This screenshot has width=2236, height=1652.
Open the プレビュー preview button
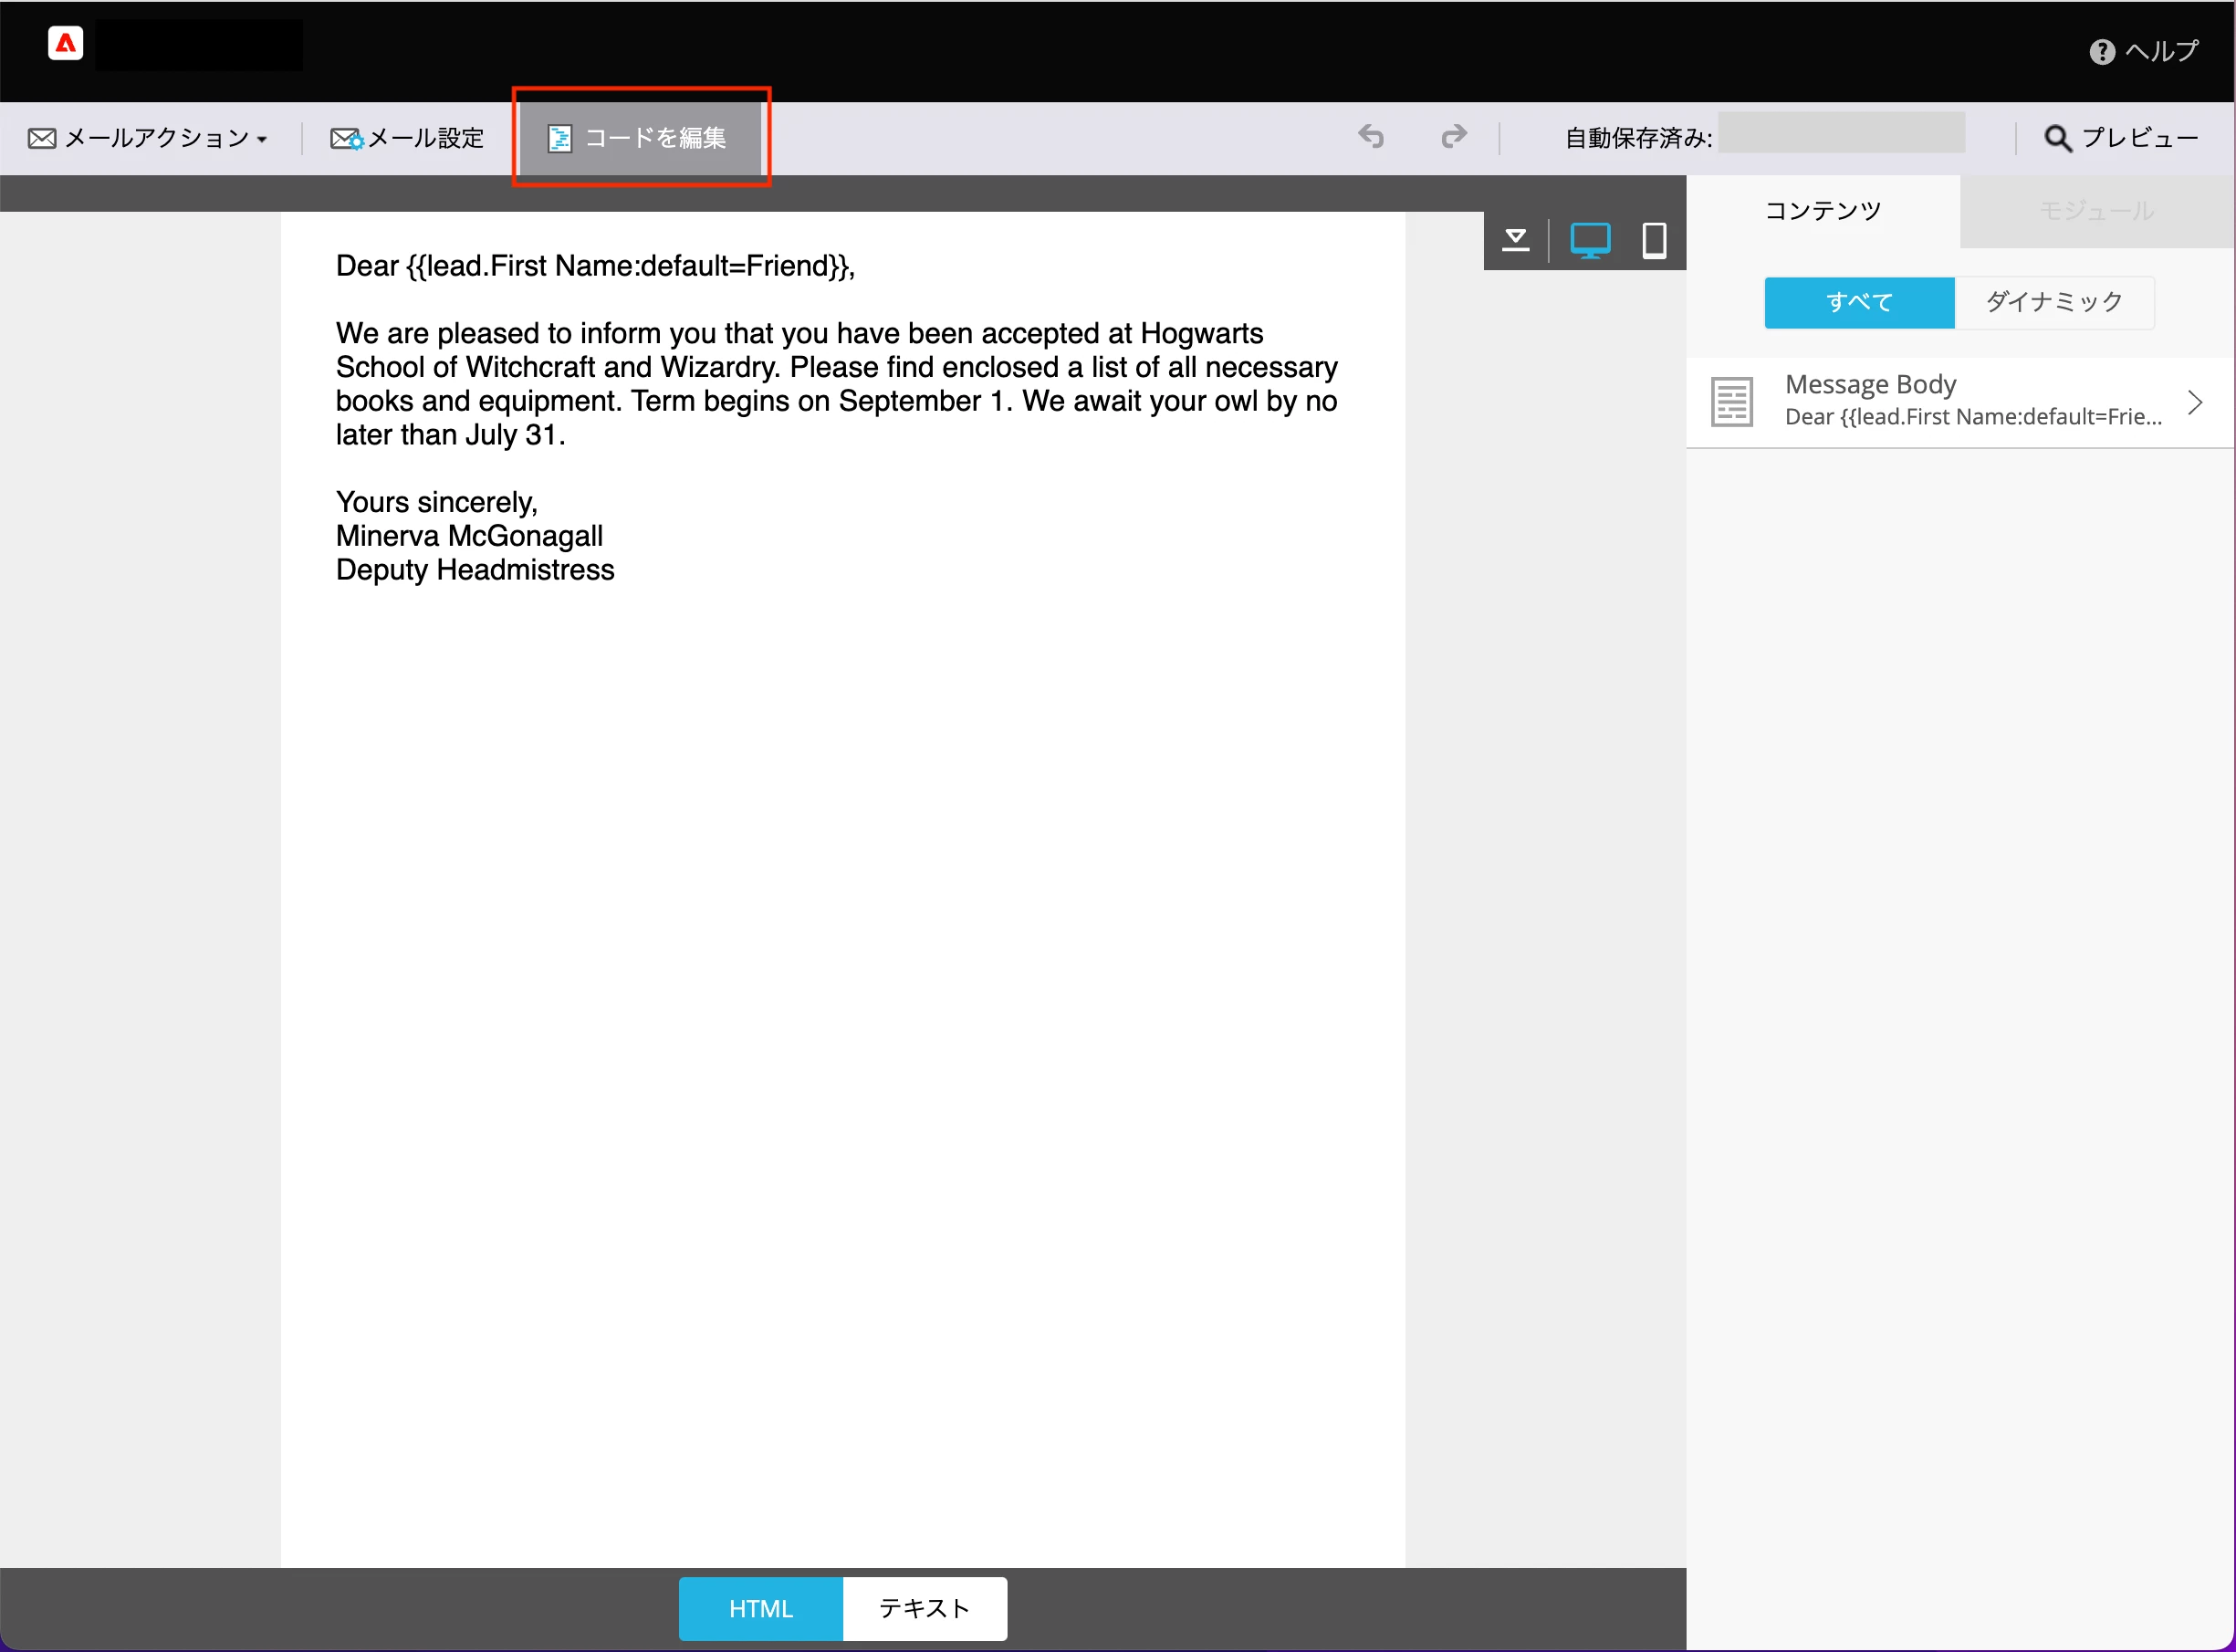tap(2121, 138)
